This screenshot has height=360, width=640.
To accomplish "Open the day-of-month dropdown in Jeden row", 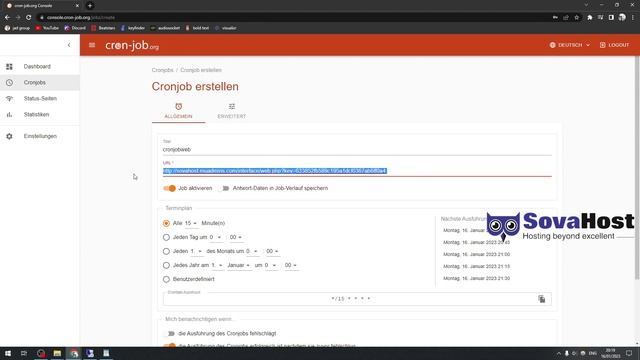I will 196,251.
